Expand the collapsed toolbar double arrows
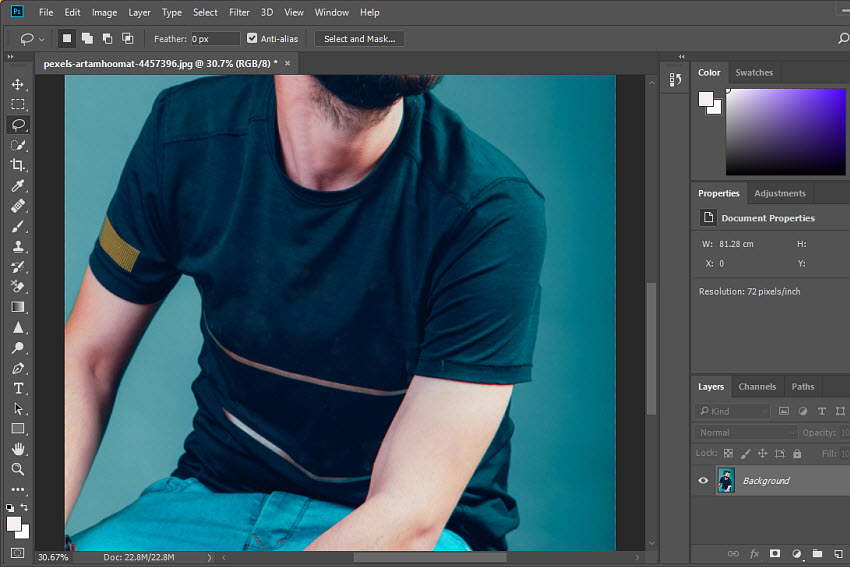 point(10,56)
